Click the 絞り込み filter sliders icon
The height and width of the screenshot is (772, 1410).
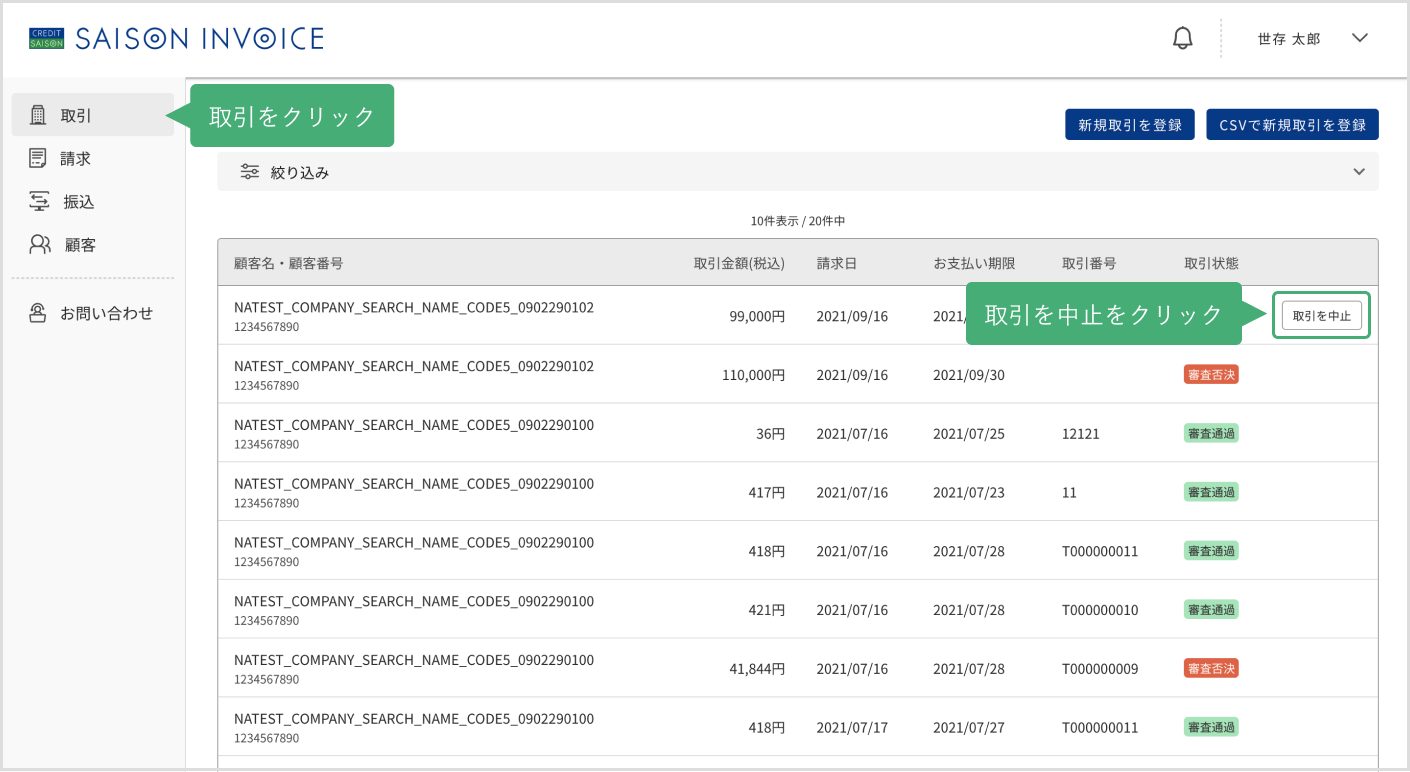(x=250, y=172)
